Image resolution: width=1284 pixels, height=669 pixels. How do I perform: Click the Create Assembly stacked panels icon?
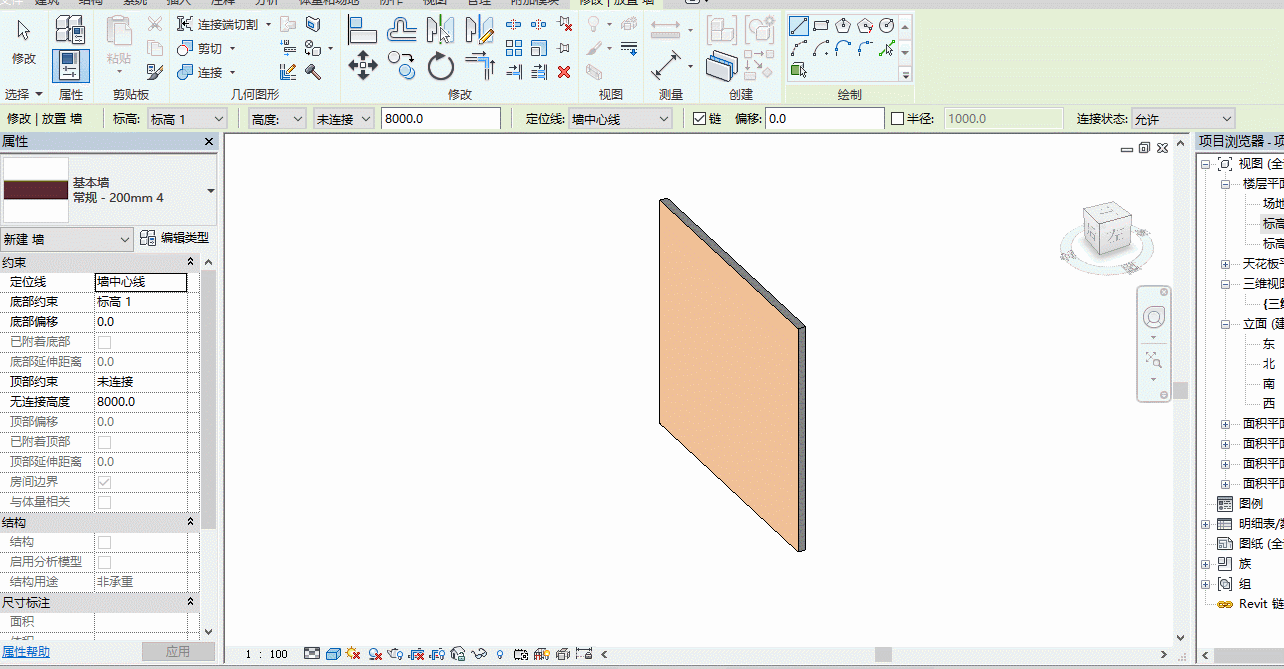pos(720,66)
